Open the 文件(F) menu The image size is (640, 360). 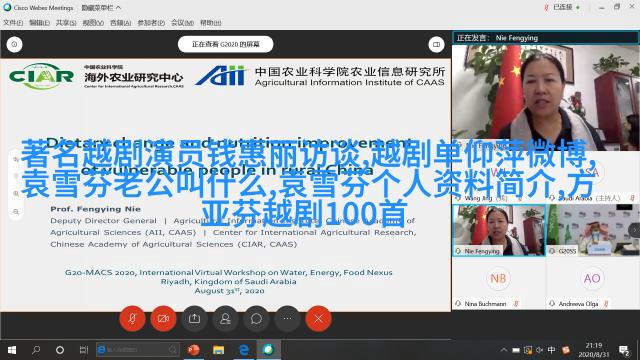(x=13, y=23)
